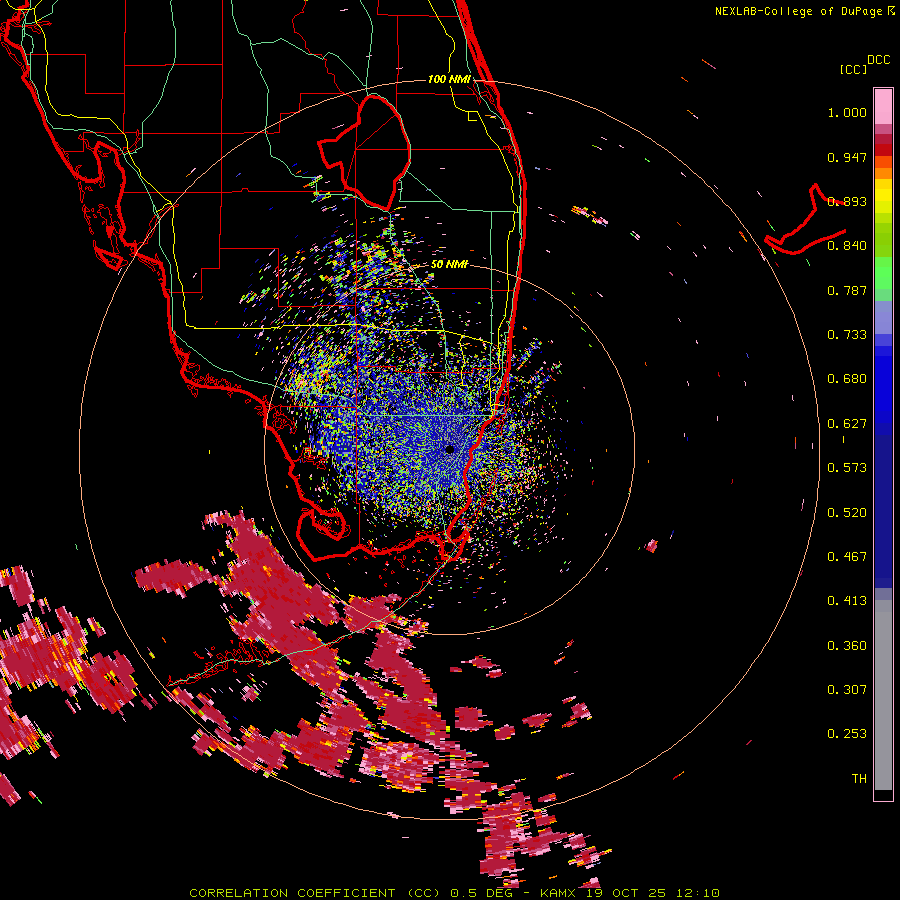
Task: Click the 0.733 color scale value
Action: click(x=847, y=335)
